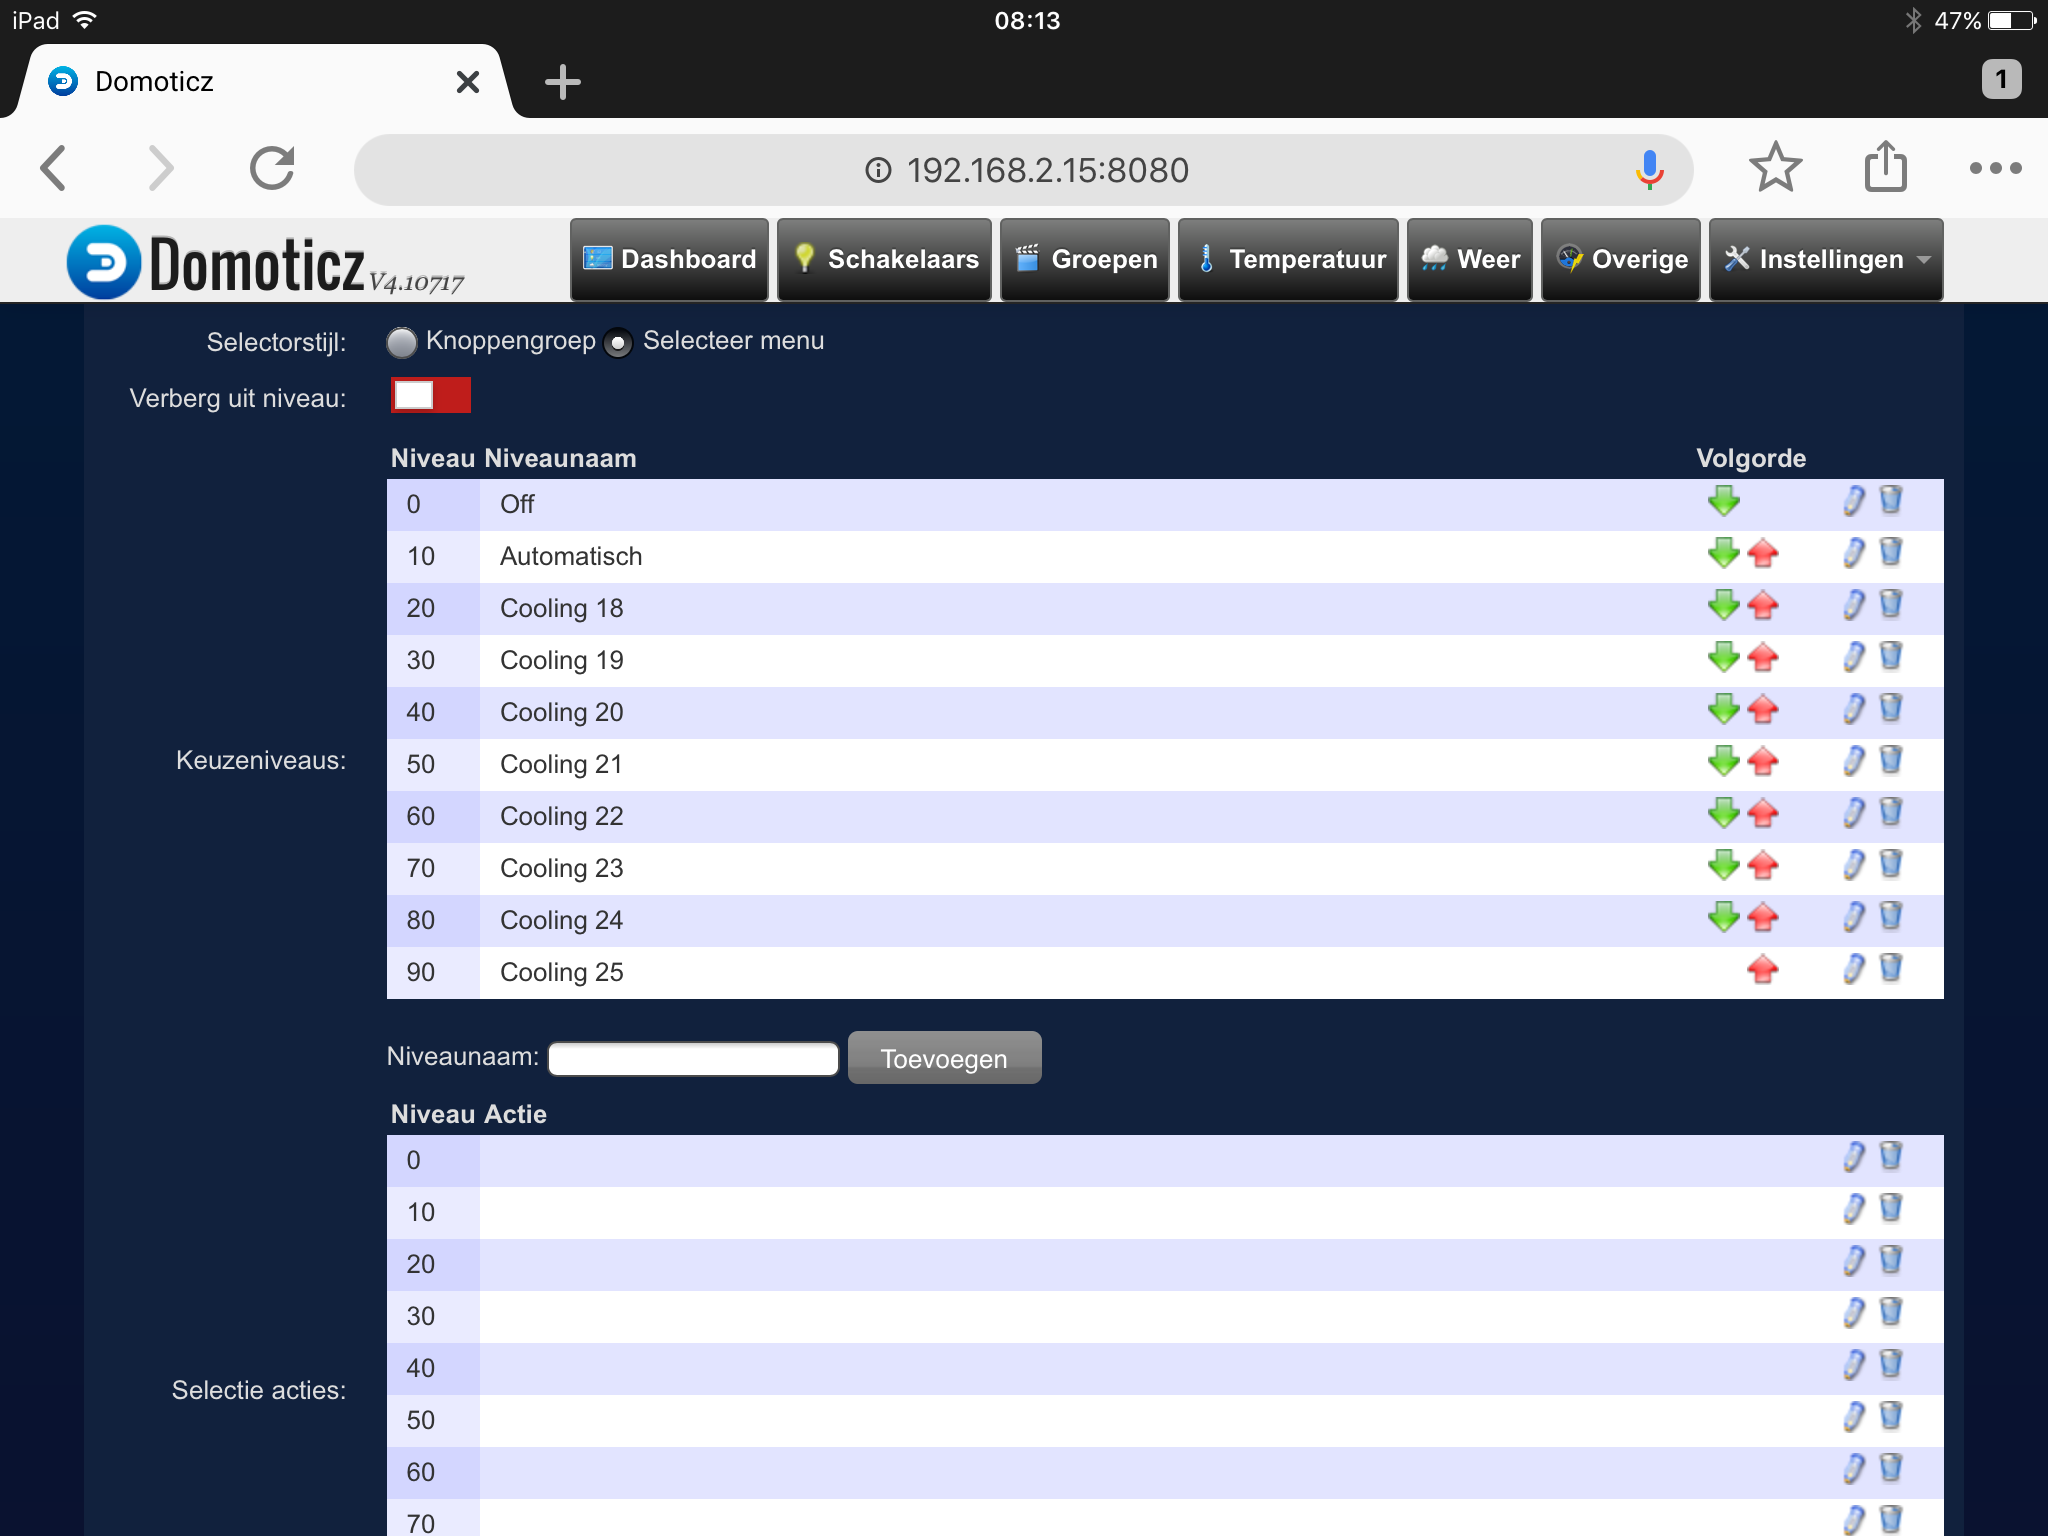Expand the Instellingen dropdown menu
Viewport: 2048px width, 1536px height.
pos(1826,260)
